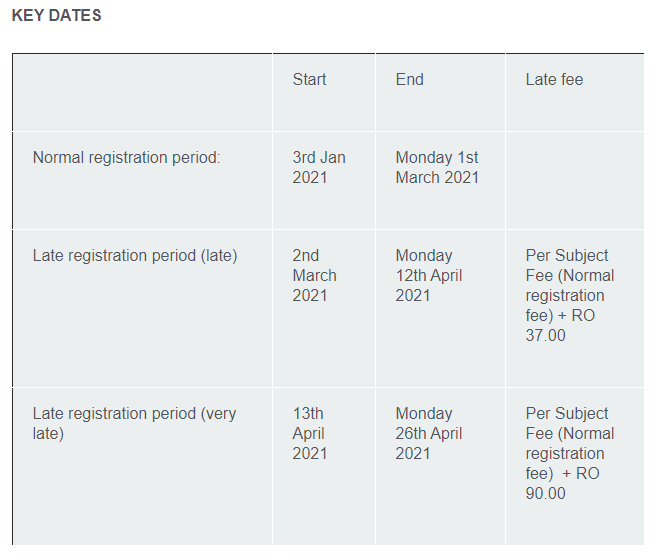The image size is (662, 560).
Task: Select the Normal registration period label
Action: pos(126,158)
